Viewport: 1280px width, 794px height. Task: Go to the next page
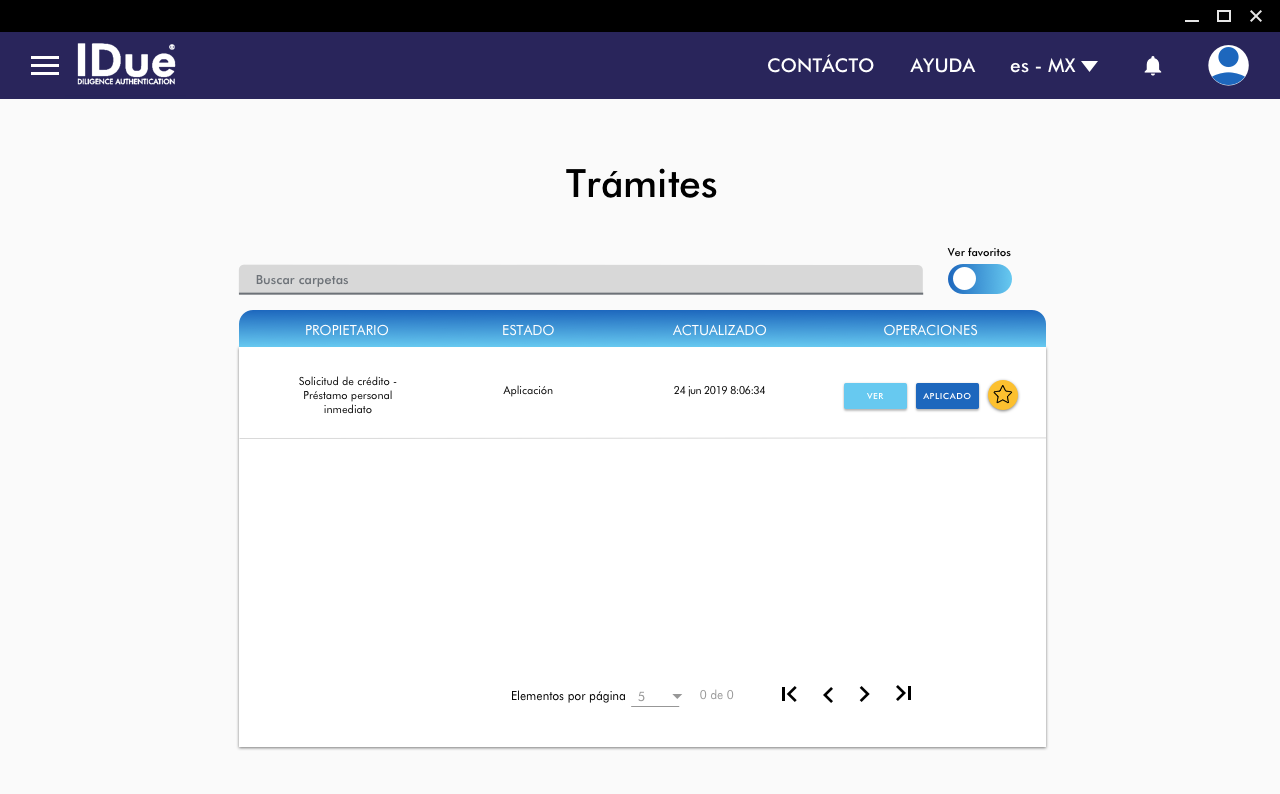click(x=865, y=694)
